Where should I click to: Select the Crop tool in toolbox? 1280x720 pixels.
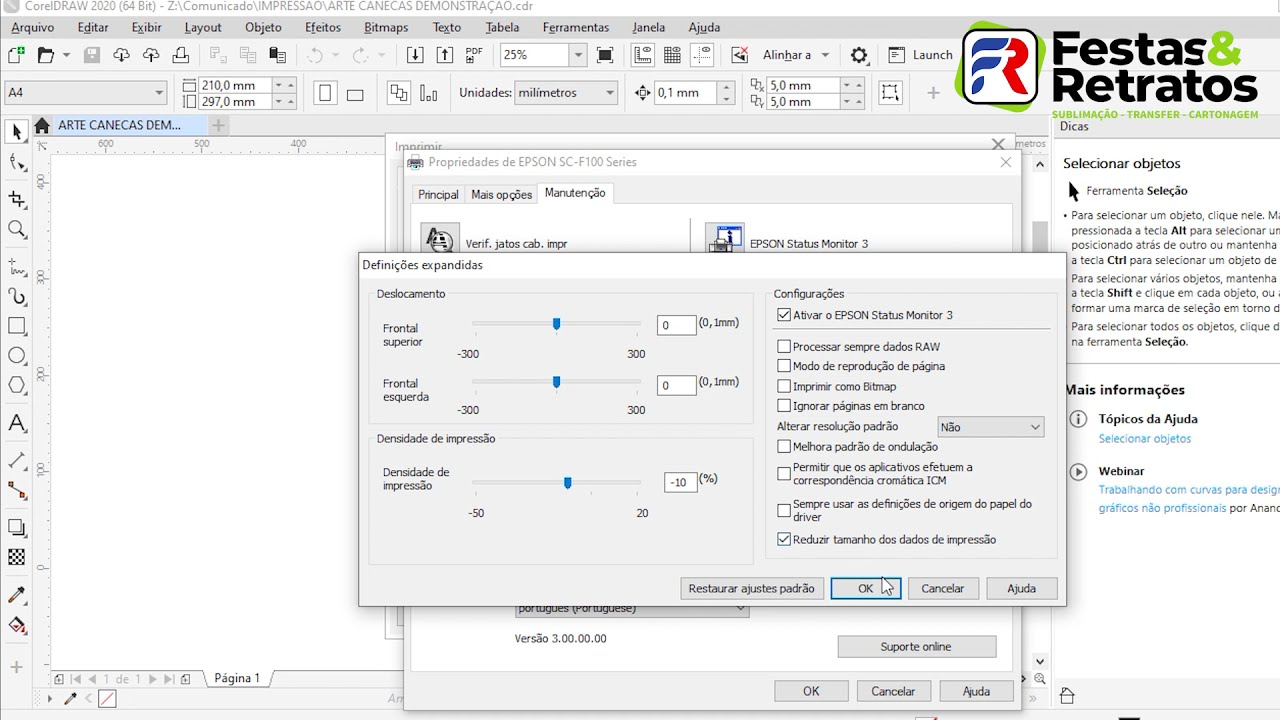[x=17, y=199]
